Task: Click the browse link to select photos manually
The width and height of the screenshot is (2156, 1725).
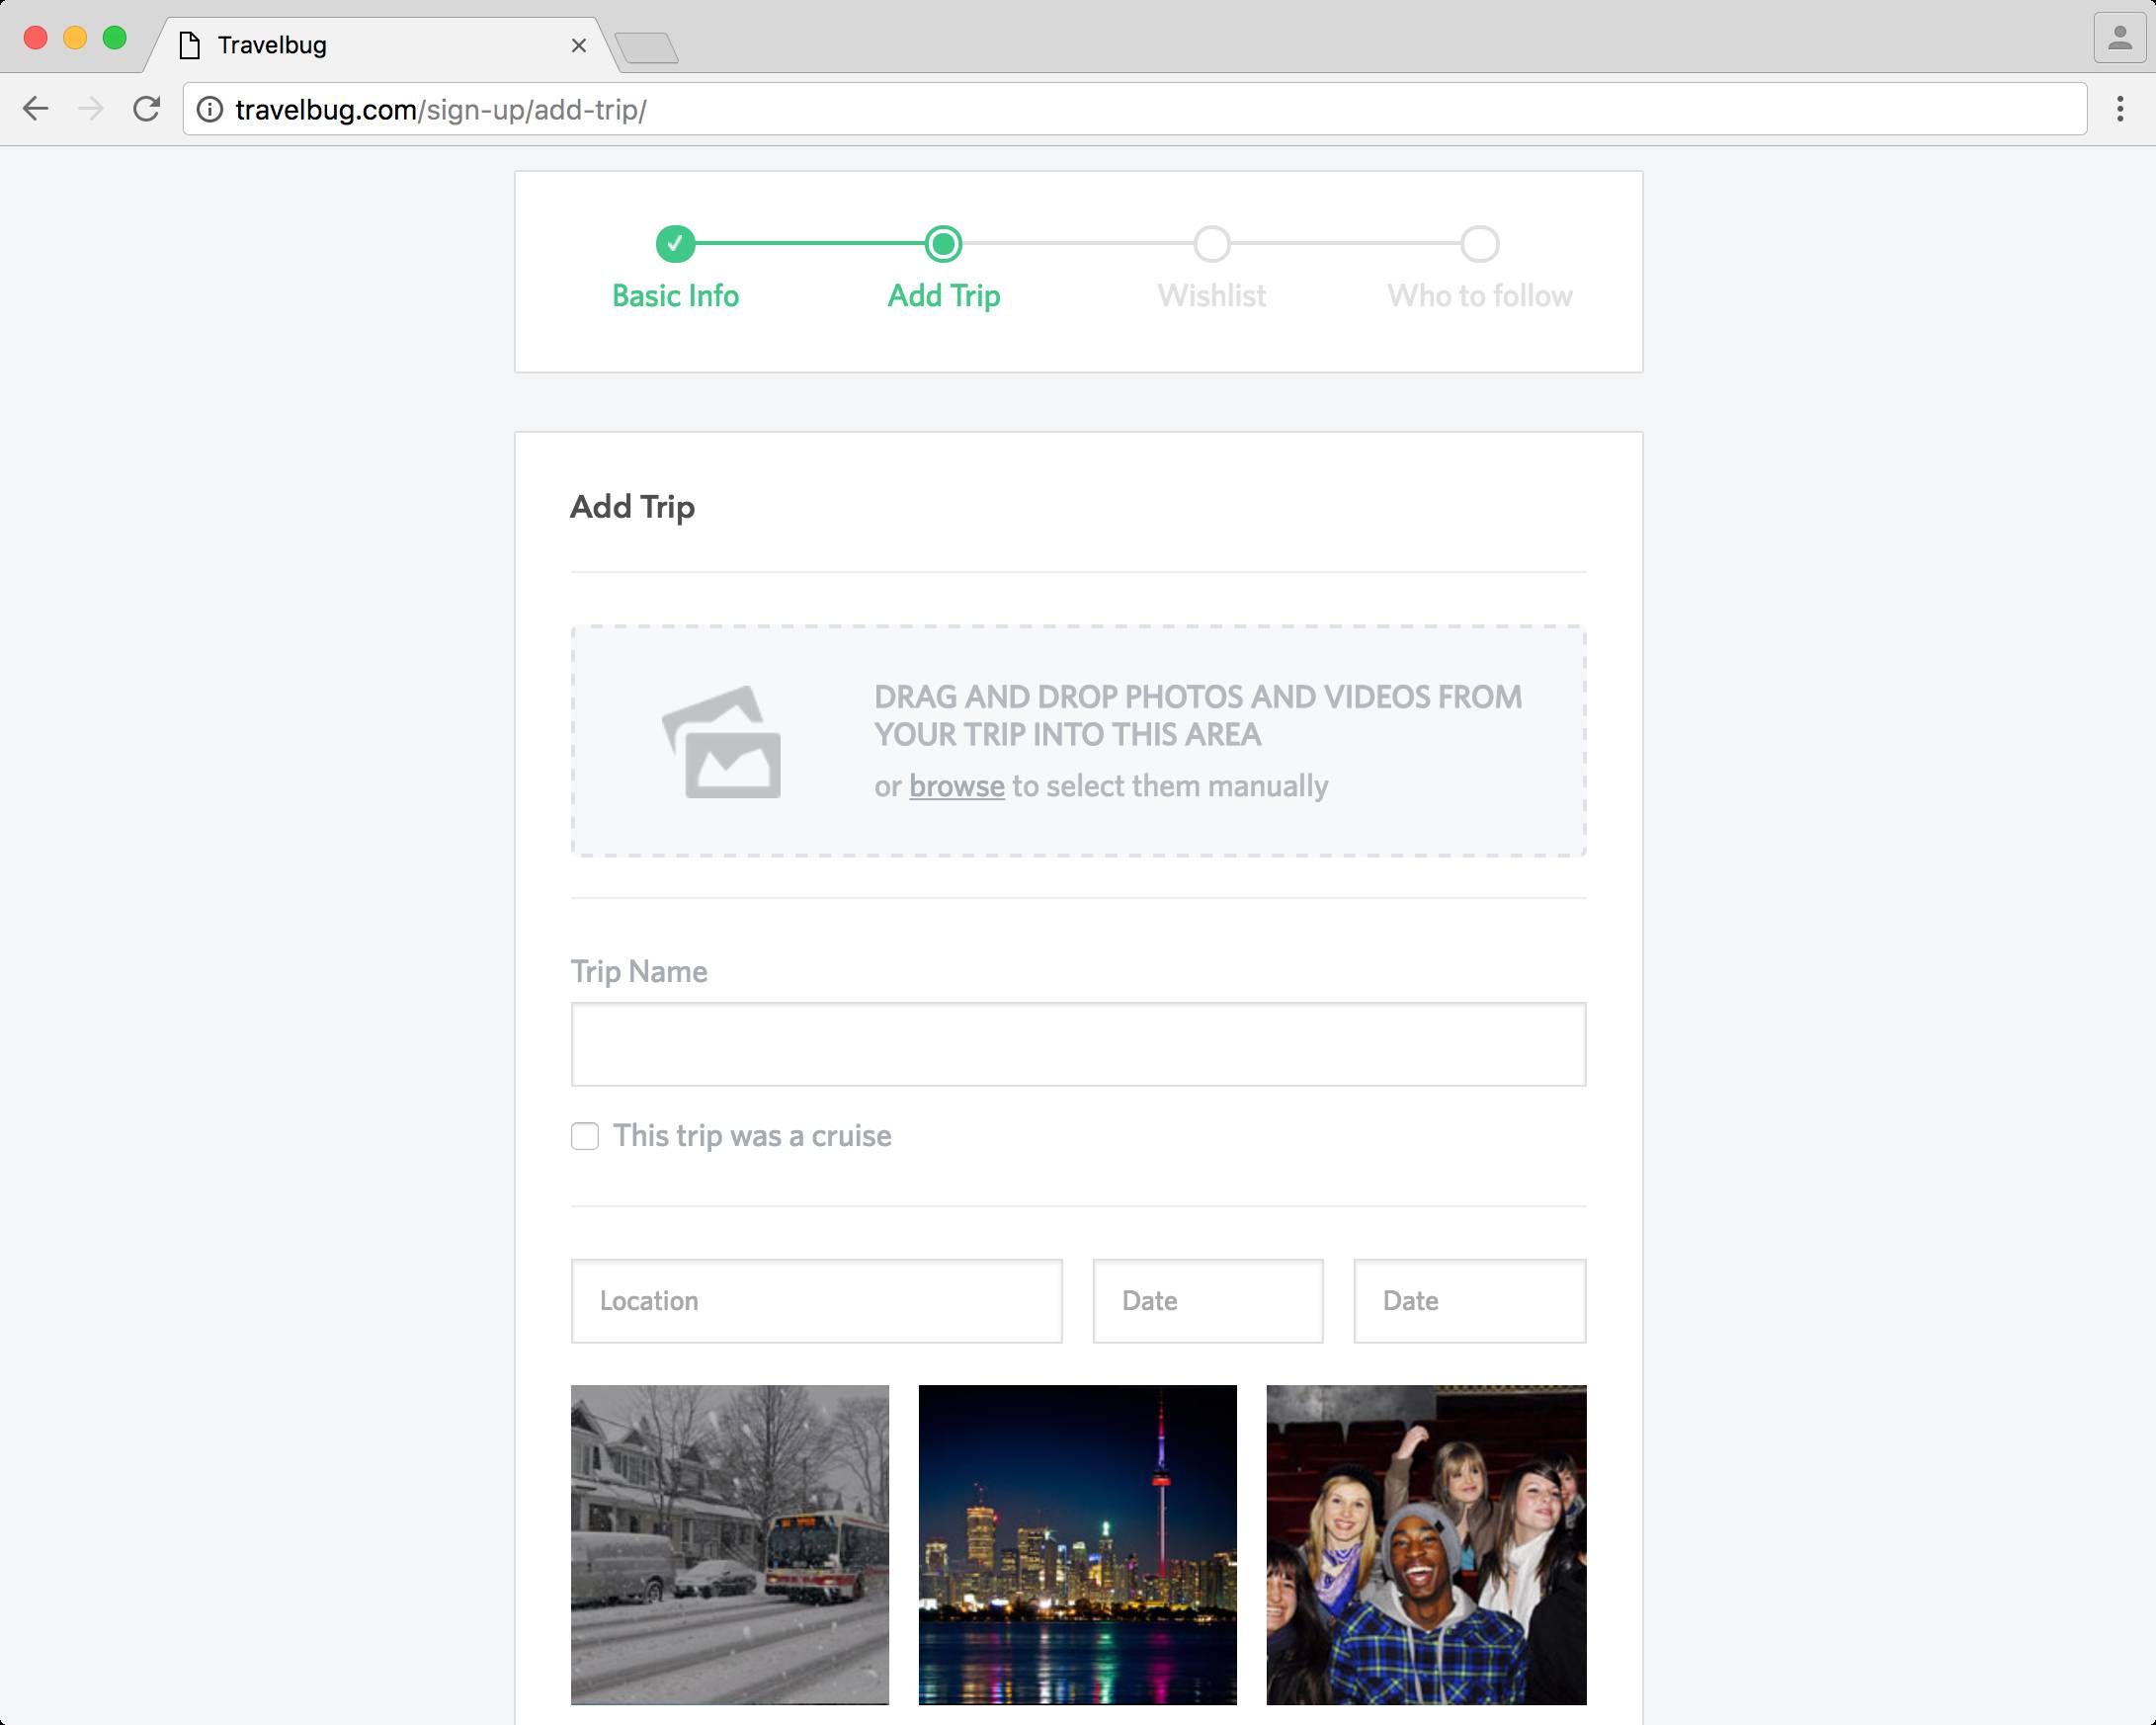Action: pyautogui.click(x=956, y=787)
